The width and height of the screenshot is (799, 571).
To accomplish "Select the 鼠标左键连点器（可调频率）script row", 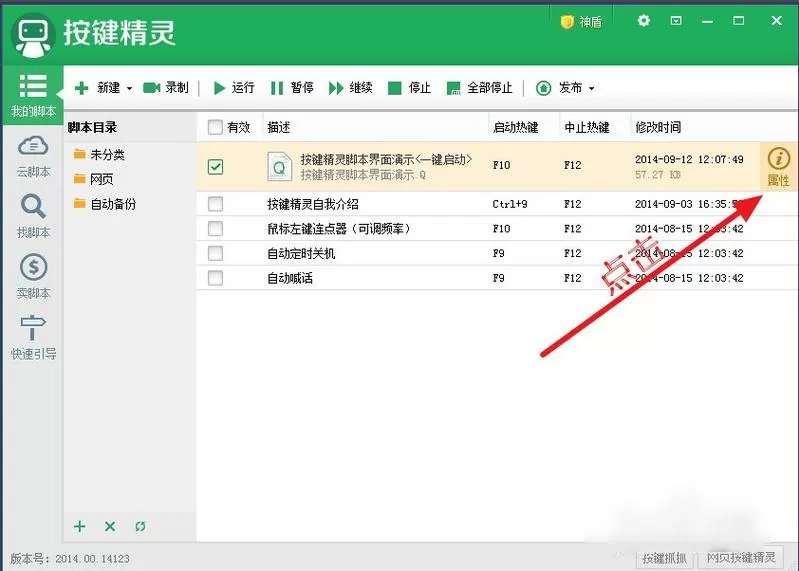I will tap(497, 229).
